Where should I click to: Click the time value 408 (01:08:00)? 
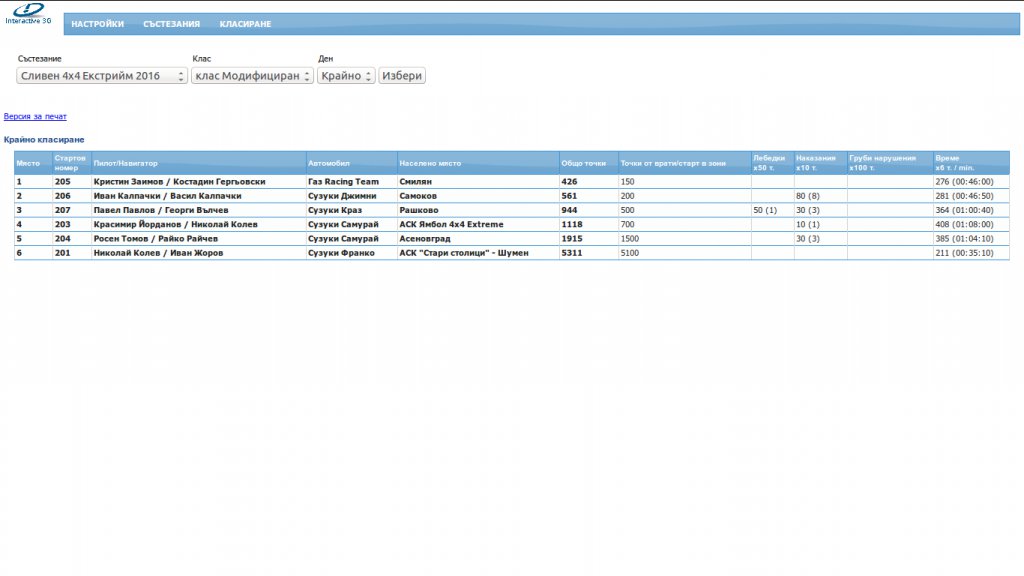(964, 225)
